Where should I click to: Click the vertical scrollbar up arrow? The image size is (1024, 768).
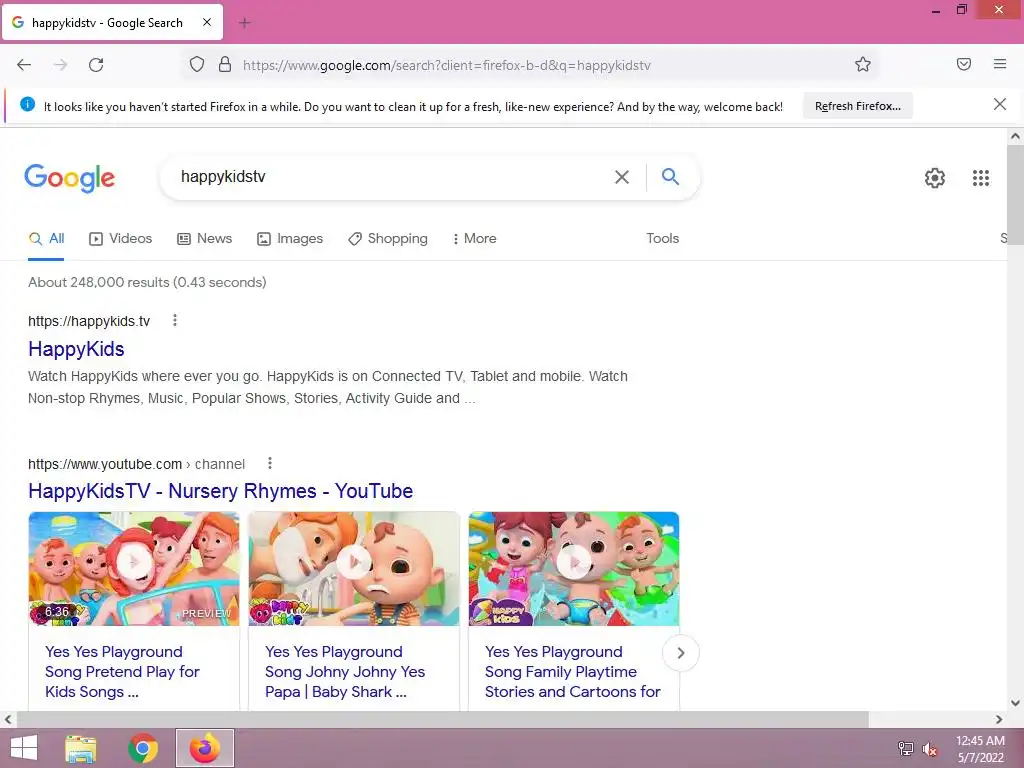(1015, 136)
